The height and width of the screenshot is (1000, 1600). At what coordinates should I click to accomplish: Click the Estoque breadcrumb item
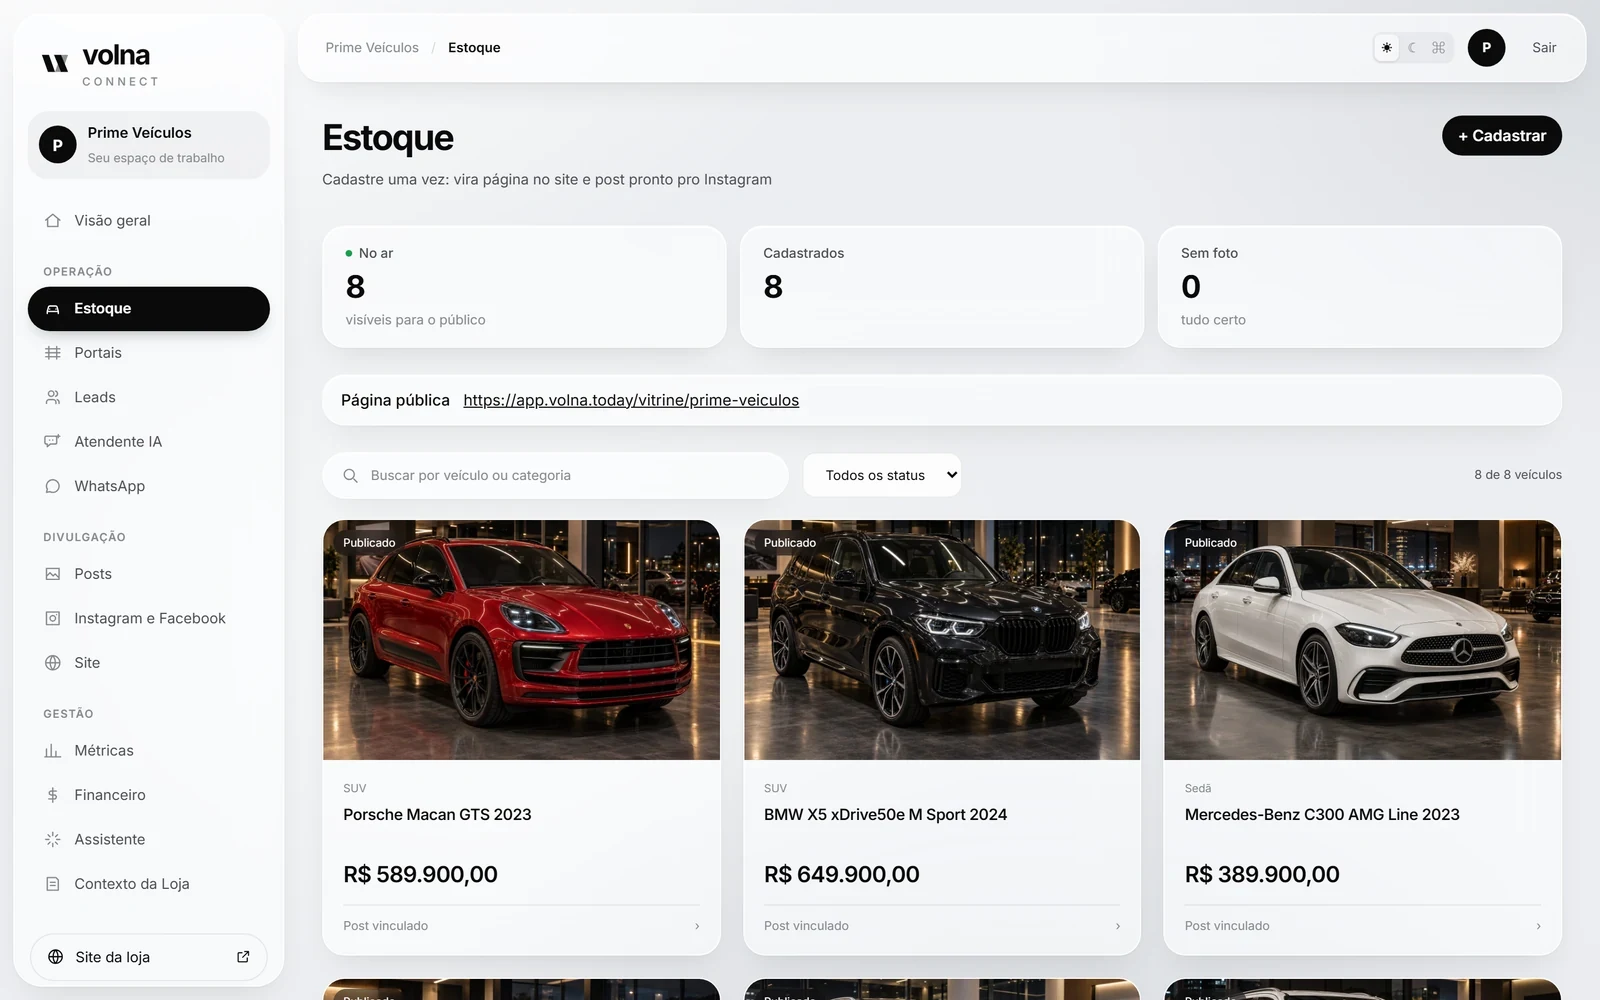474,48
